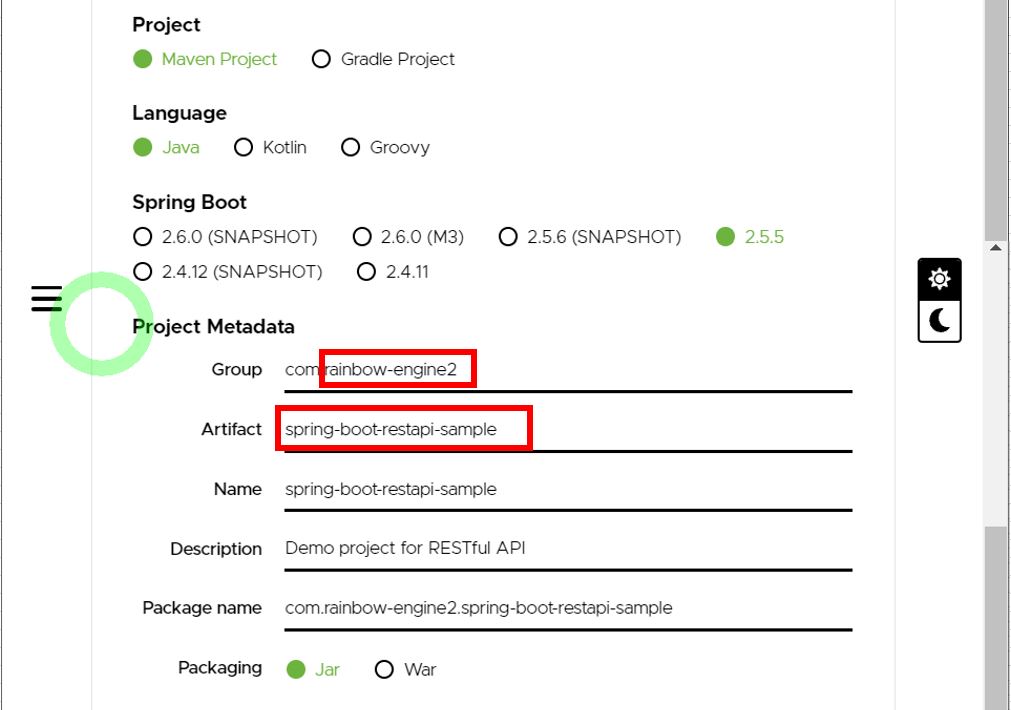1011x710 pixels.
Task: Switch to light theme using sun icon
Action: coord(938,280)
